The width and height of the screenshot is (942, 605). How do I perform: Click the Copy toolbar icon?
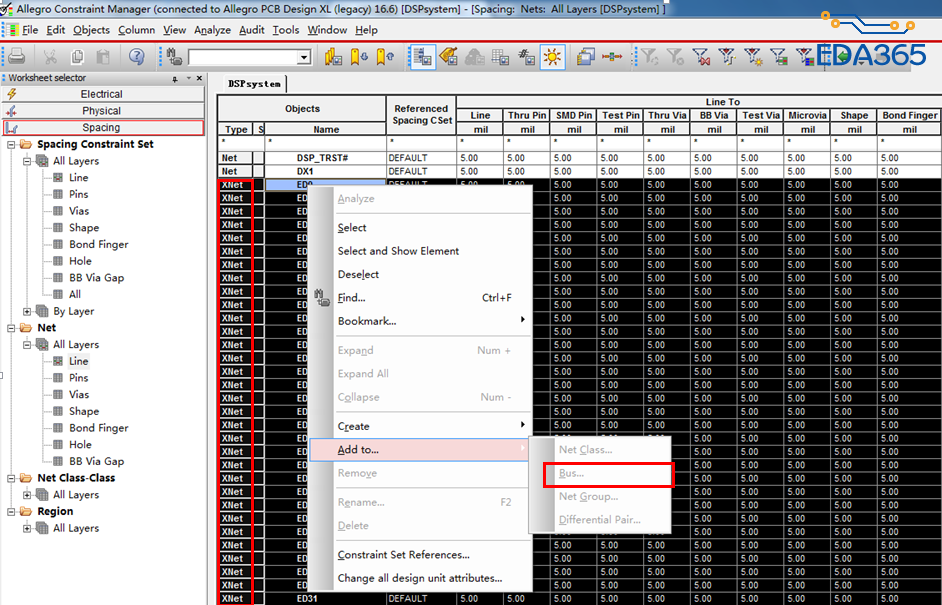tap(77, 57)
